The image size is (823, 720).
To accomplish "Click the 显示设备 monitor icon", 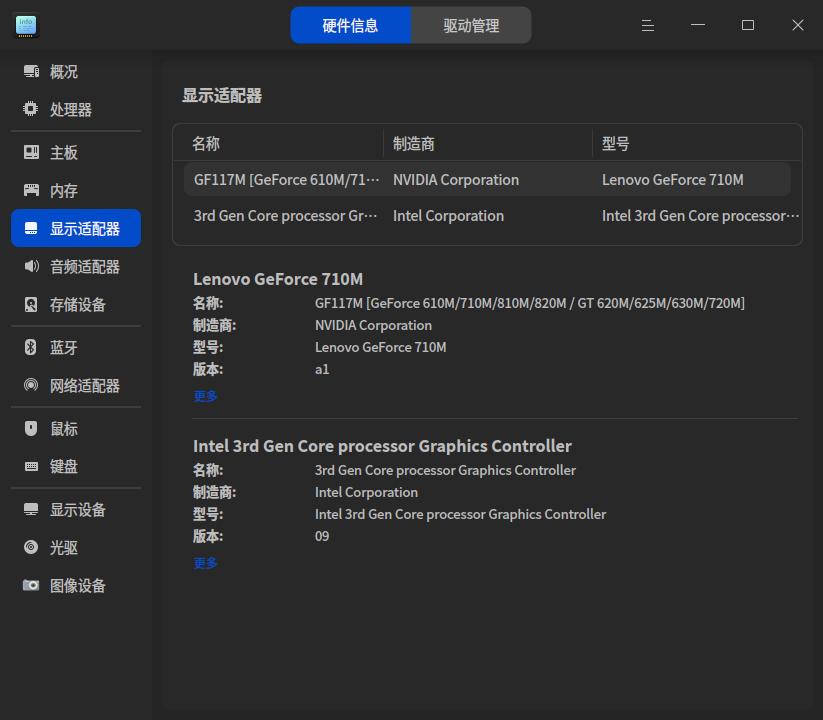I will 31,509.
